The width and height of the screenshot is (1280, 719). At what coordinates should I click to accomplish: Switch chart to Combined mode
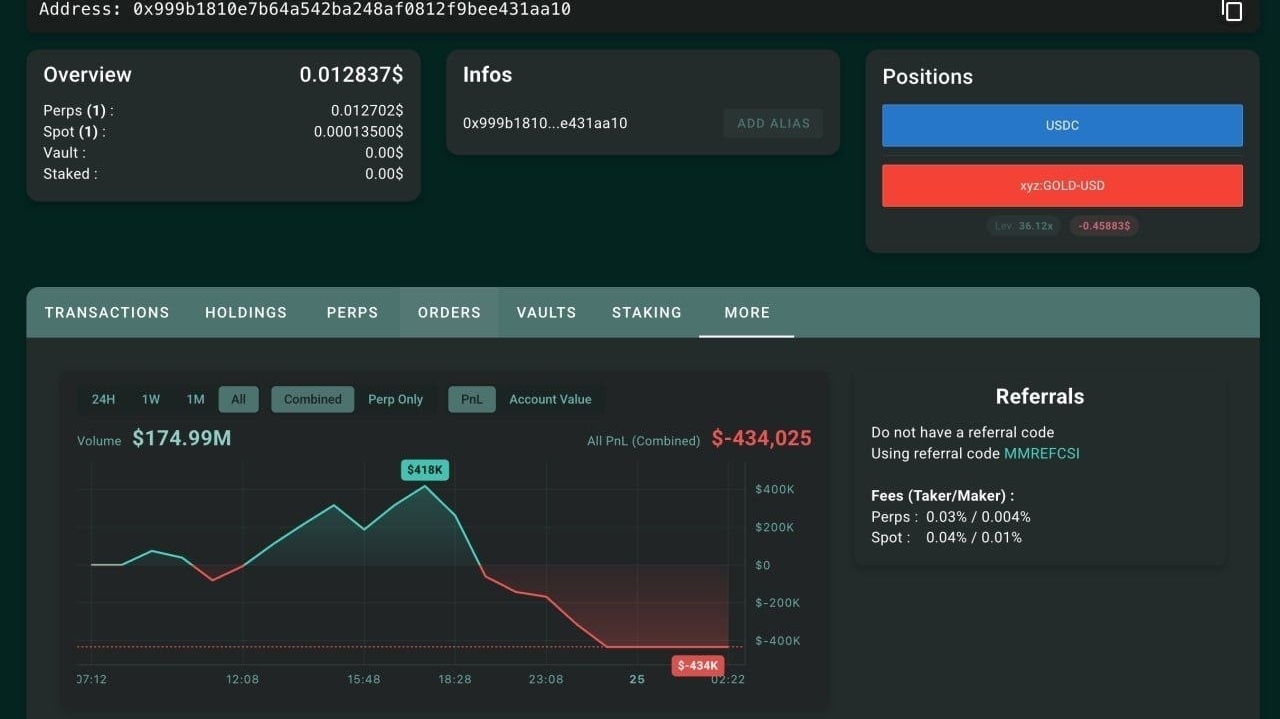(312, 399)
